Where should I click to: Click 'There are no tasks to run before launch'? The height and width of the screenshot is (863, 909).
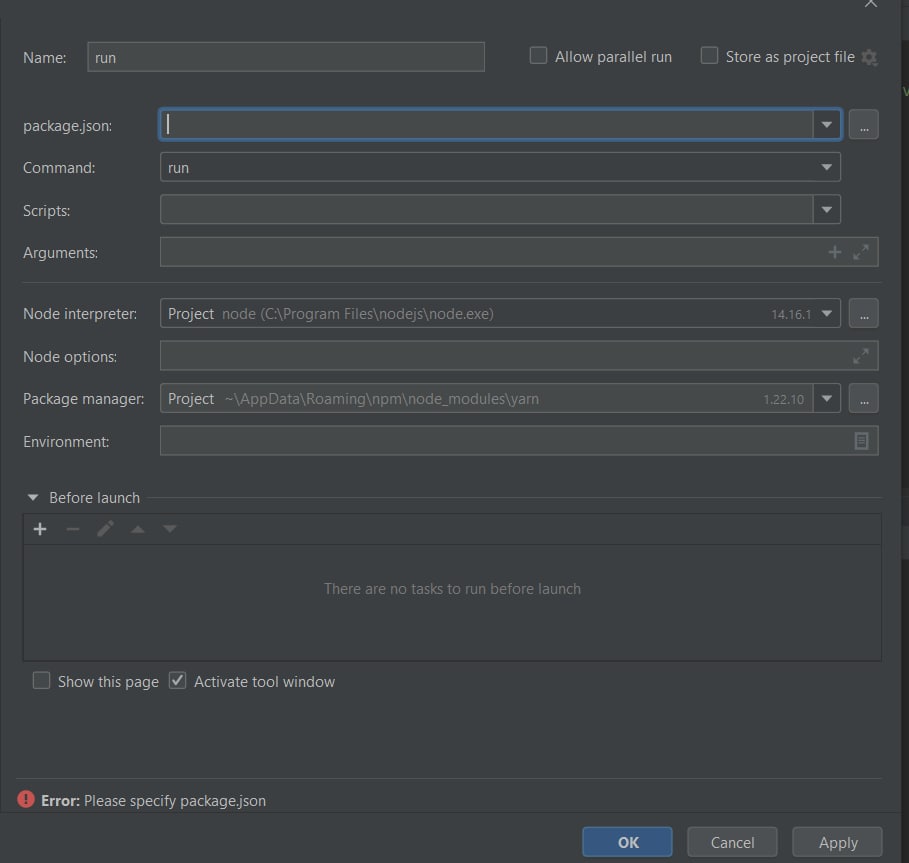[x=452, y=589]
